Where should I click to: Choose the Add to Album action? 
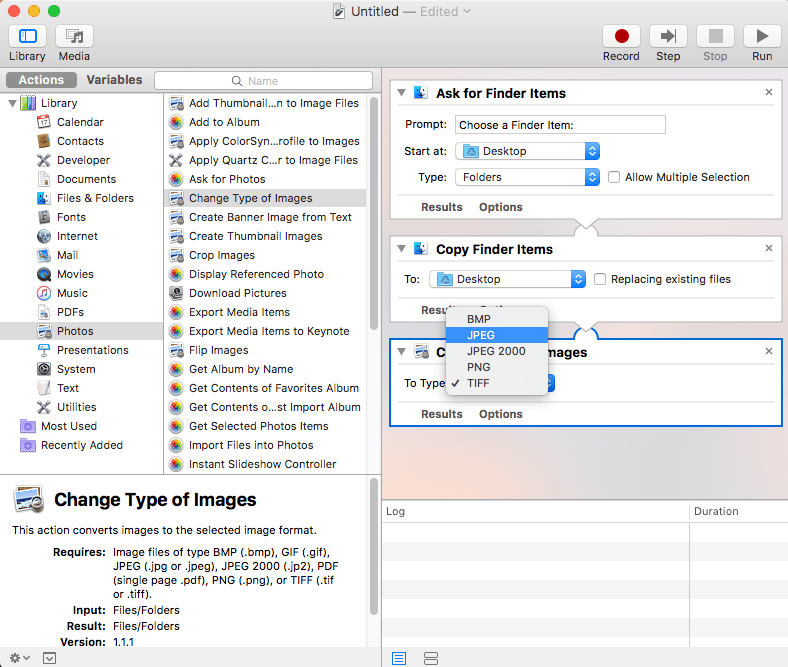click(x=224, y=122)
